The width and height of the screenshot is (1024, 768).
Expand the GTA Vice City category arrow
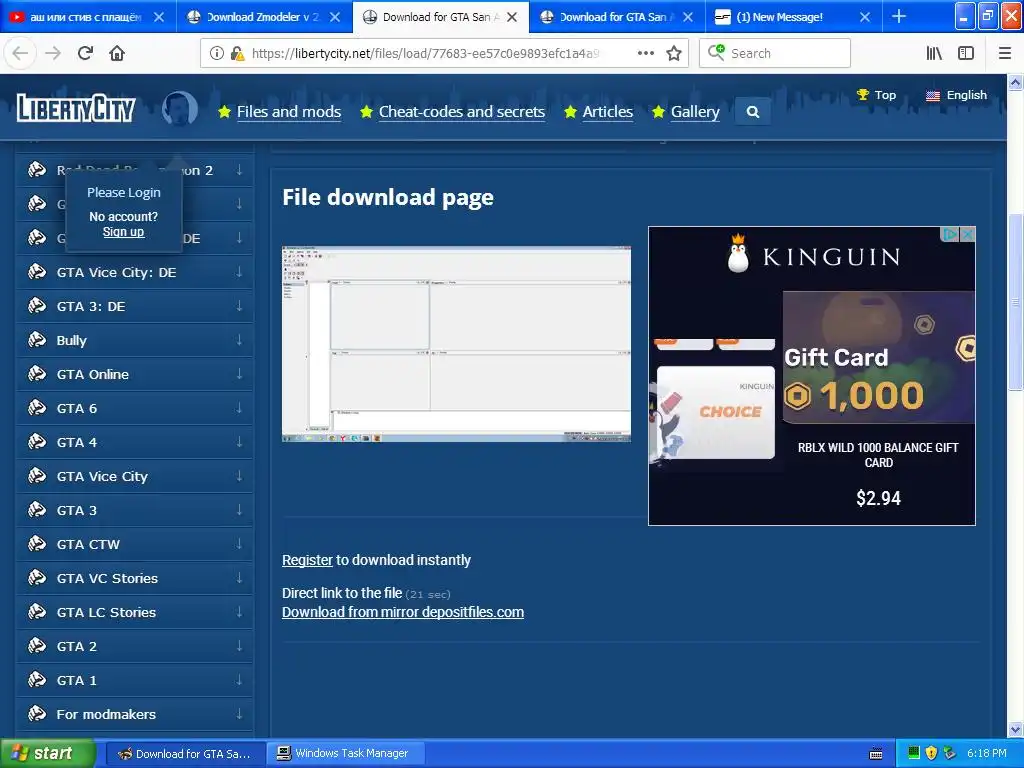(x=239, y=475)
